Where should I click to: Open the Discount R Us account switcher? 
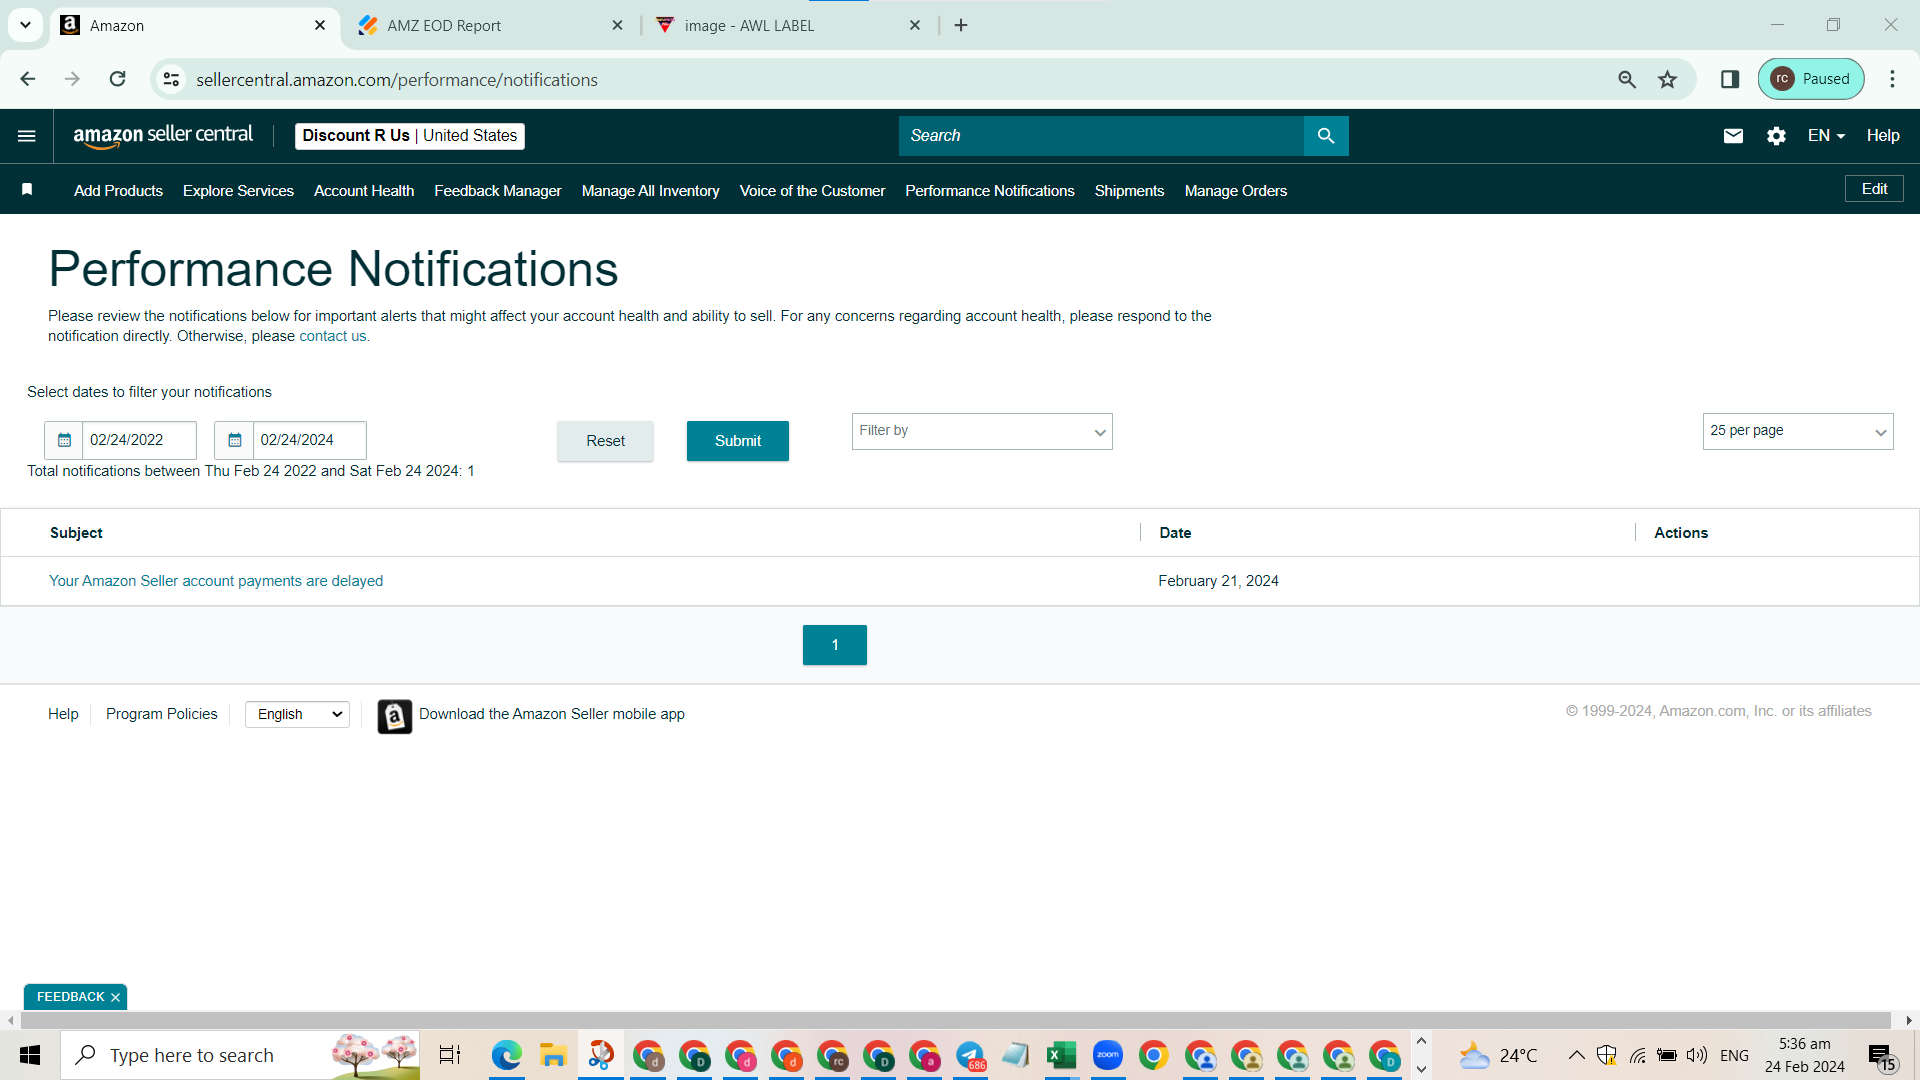(x=410, y=136)
